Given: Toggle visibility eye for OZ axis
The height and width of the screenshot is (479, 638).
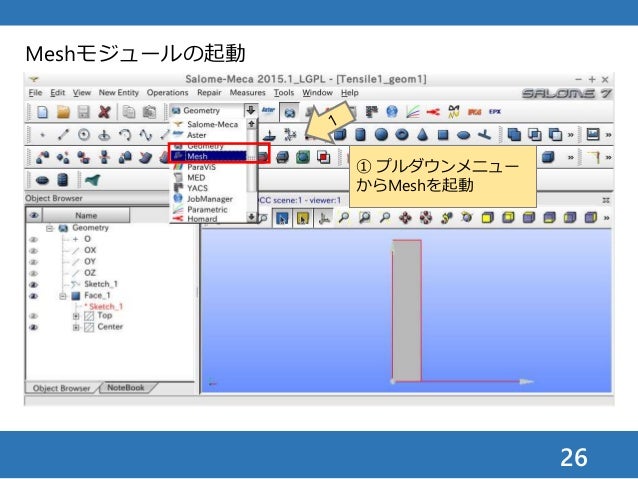Looking at the screenshot, I should click(x=33, y=273).
